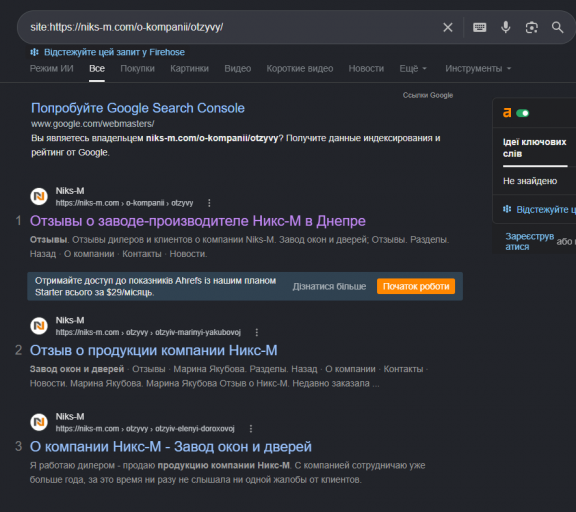
Task: Open three-dot menu beside o-kompanii › otzyvy
Action: coord(209,203)
